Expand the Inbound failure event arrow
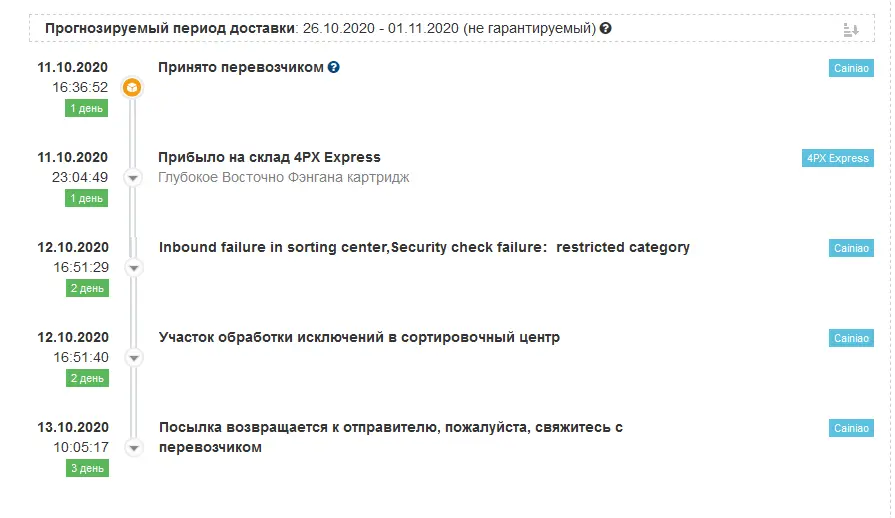Screen dimensions: 895x518 134,268
